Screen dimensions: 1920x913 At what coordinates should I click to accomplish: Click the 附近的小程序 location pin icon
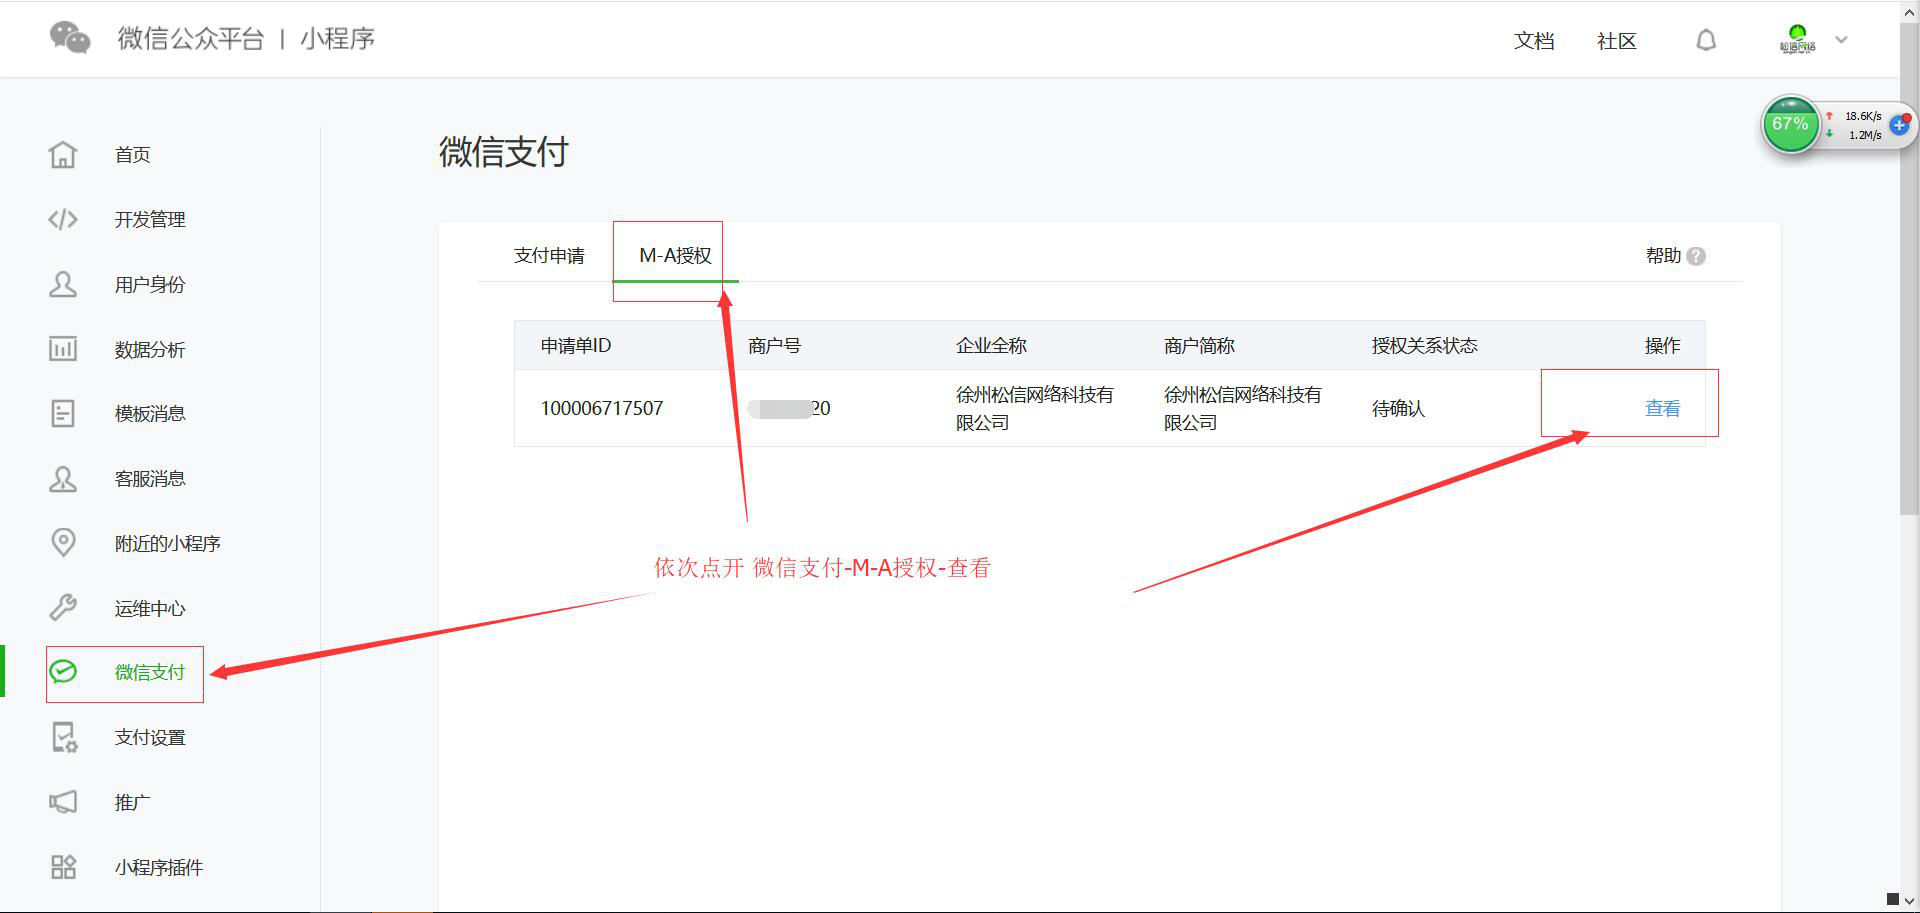coord(63,542)
